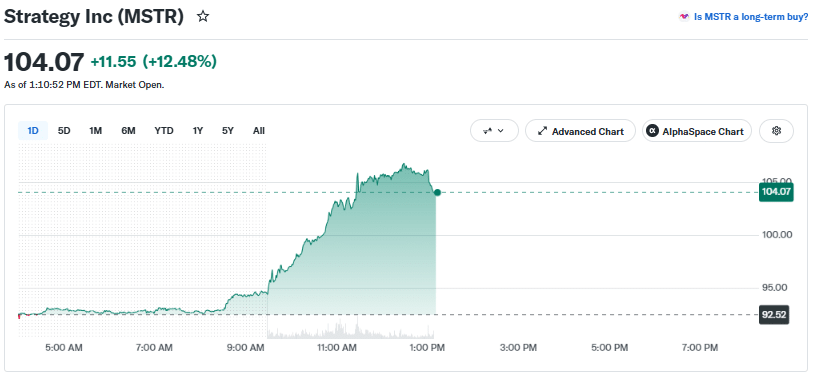Select the 5D time range tab
The width and height of the screenshot is (817, 373).
coord(64,131)
